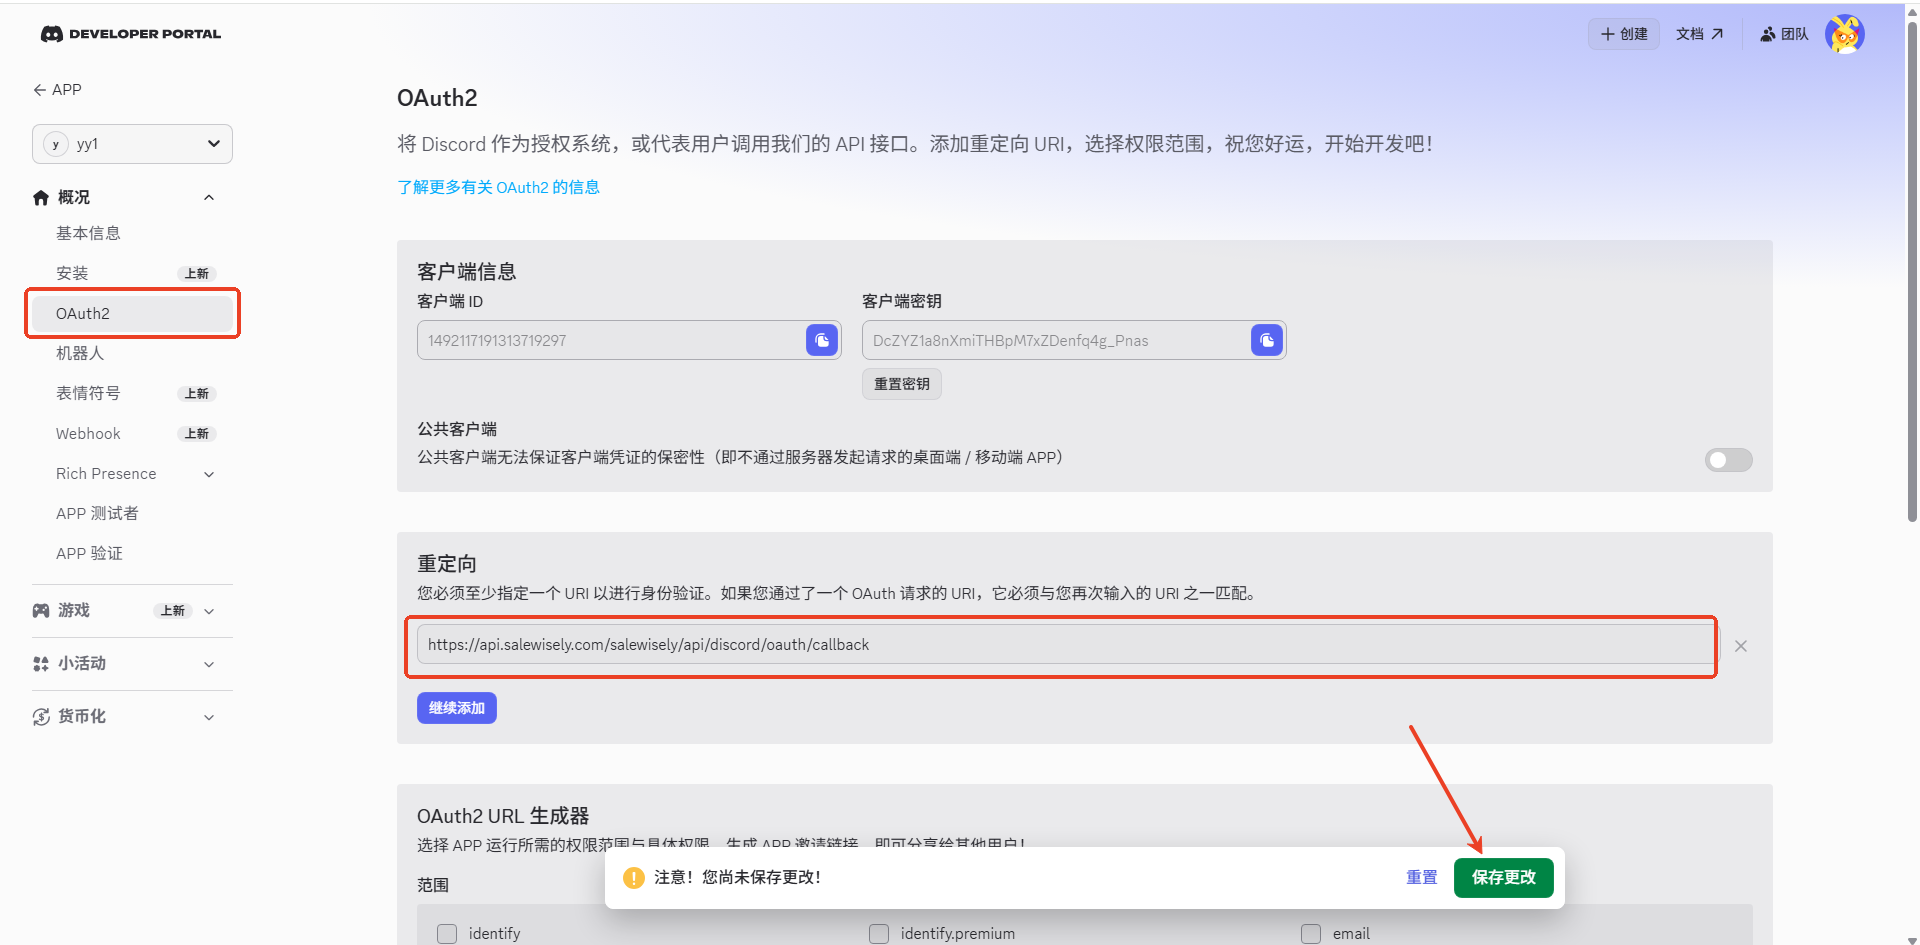Click the OAuth2 URL 生成器 heading
Screen dimensions: 1920x945
503,816
